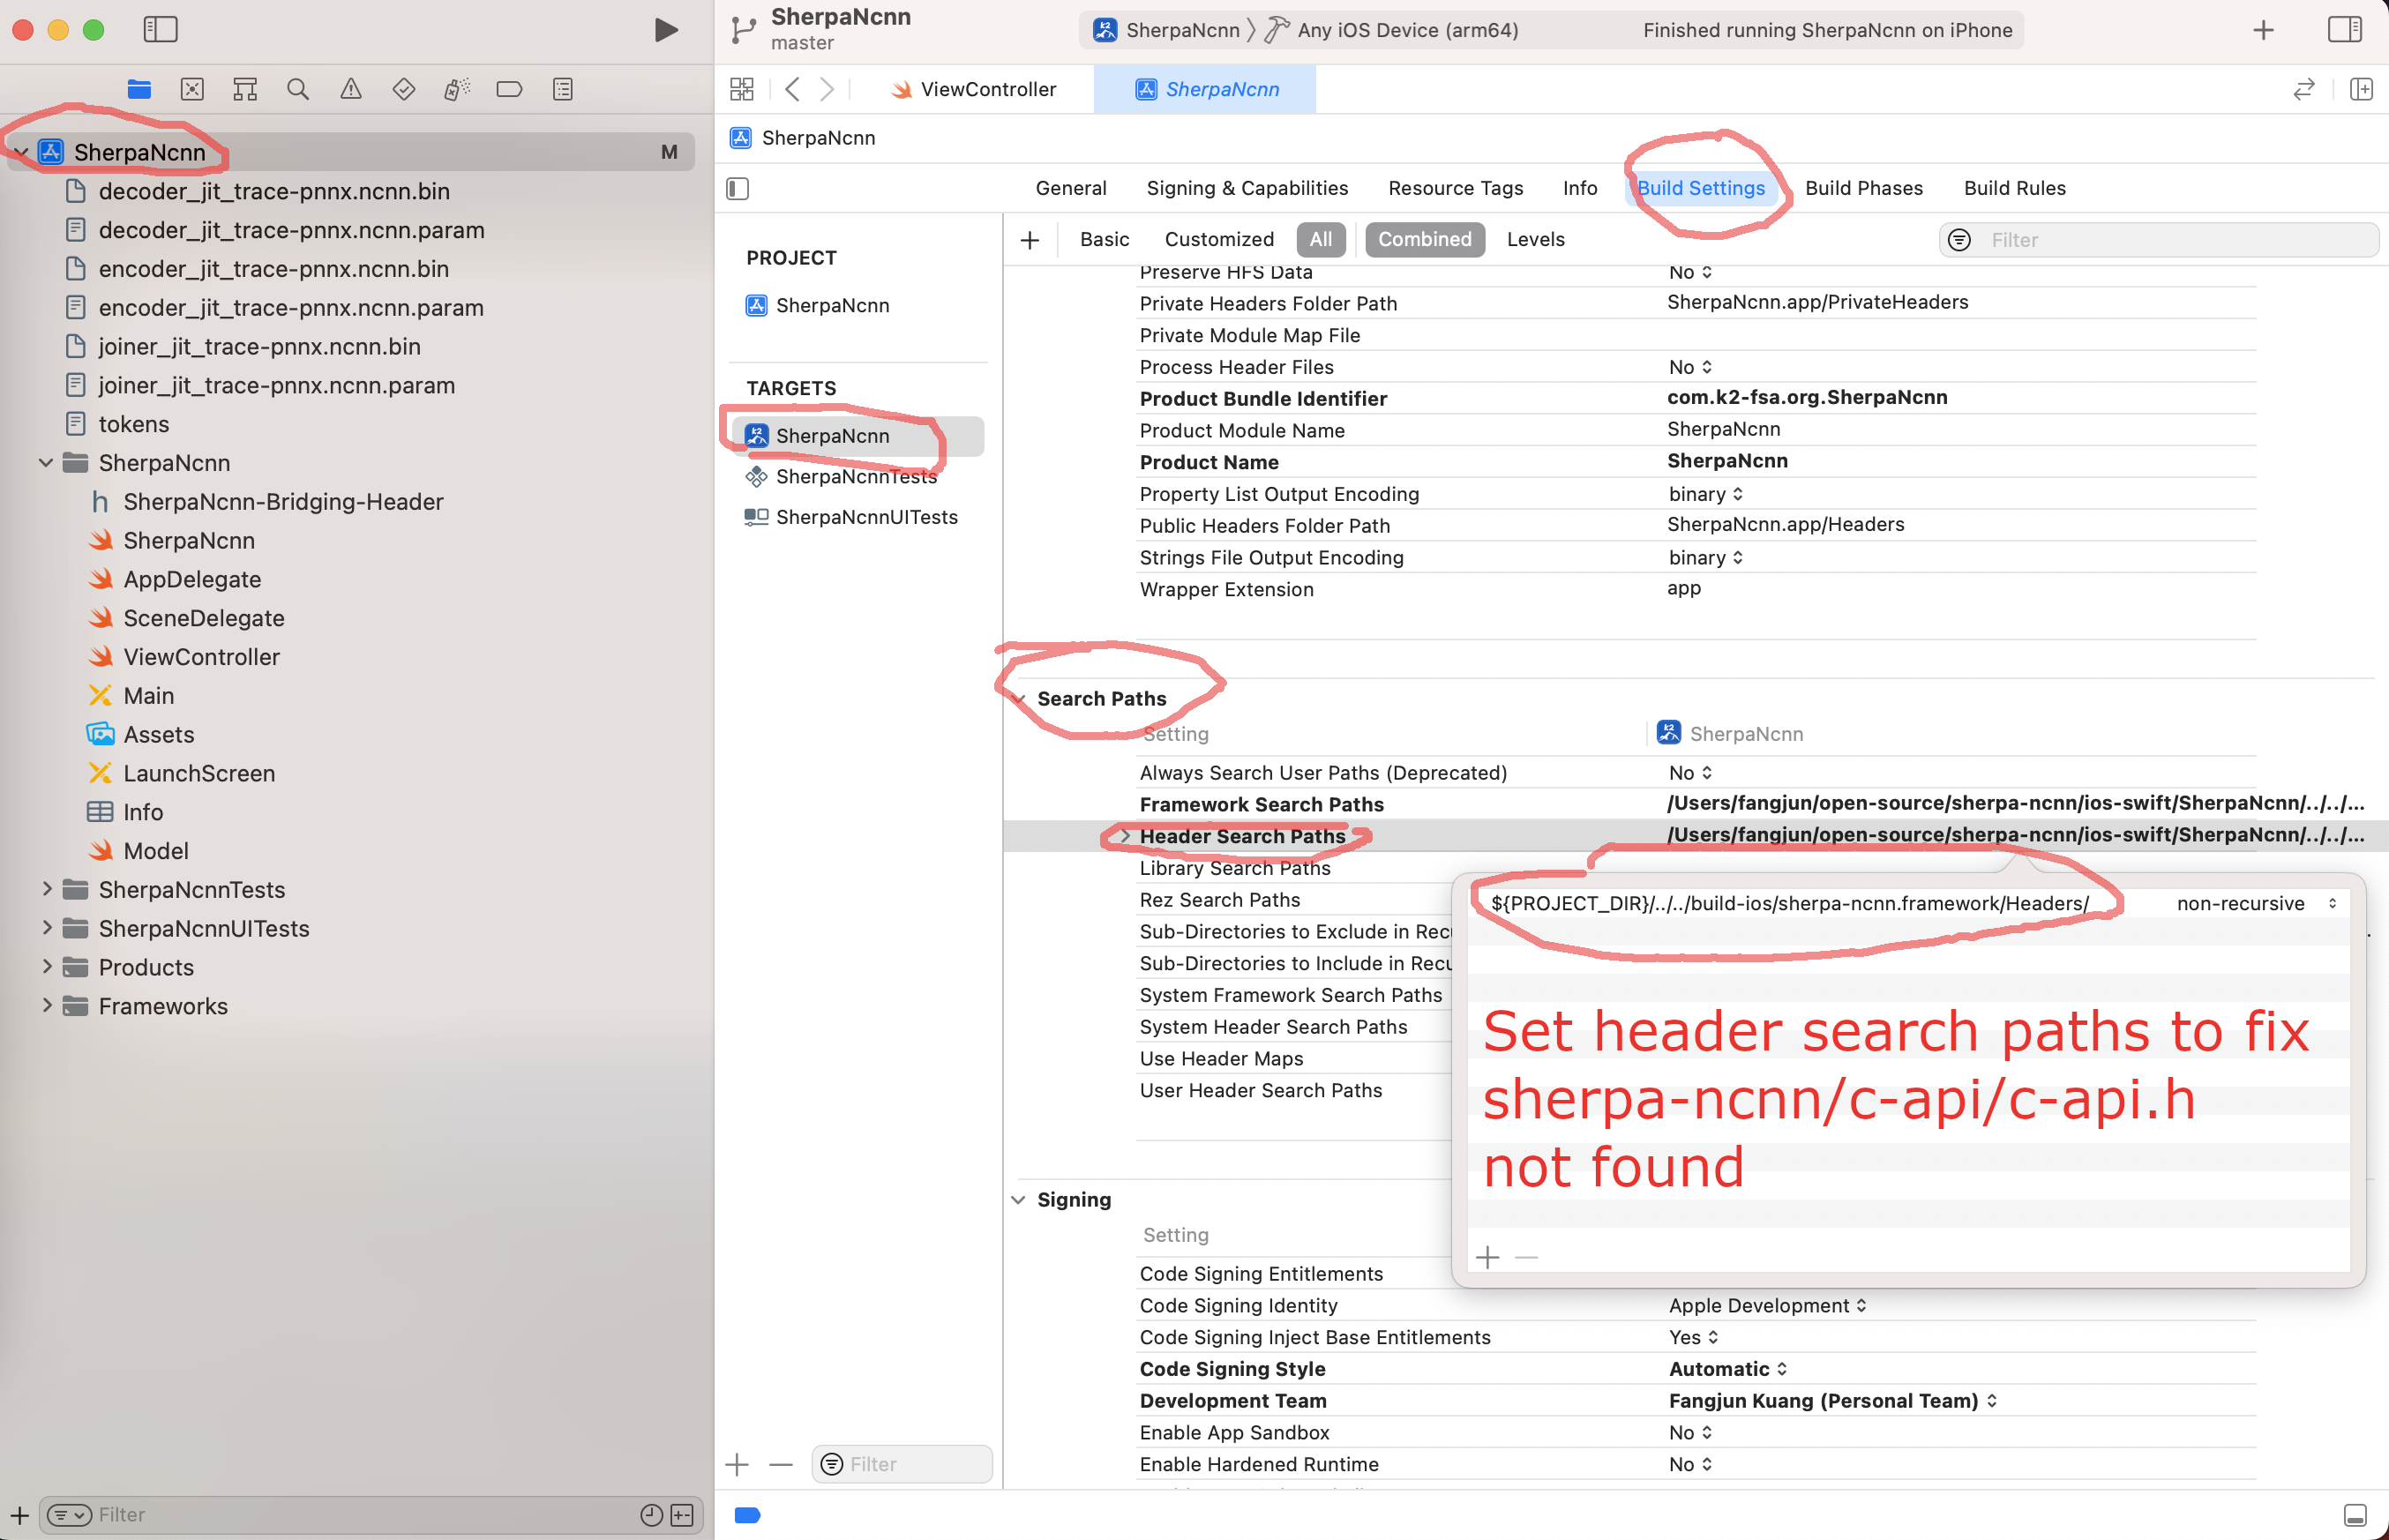Collapse the SherpaNcnn source folder
This screenshot has height=1540, width=2389.
tap(46, 463)
